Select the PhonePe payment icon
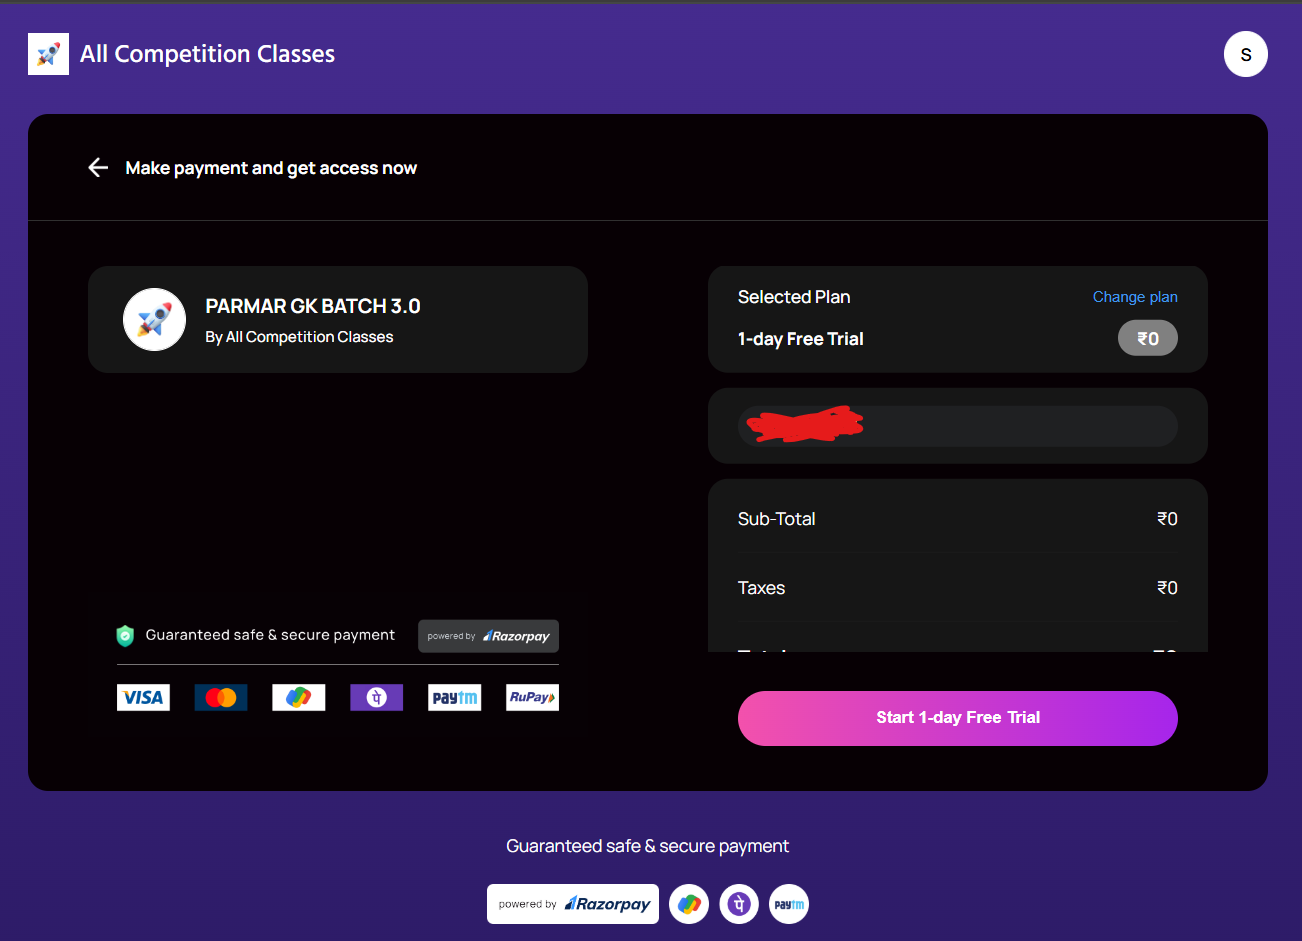This screenshot has height=941, width=1302. (x=376, y=697)
